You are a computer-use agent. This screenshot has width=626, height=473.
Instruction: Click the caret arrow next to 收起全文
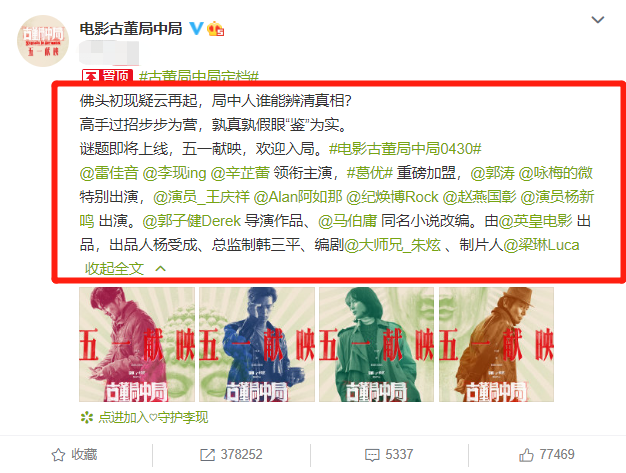pyautogui.click(x=160, y=268)
